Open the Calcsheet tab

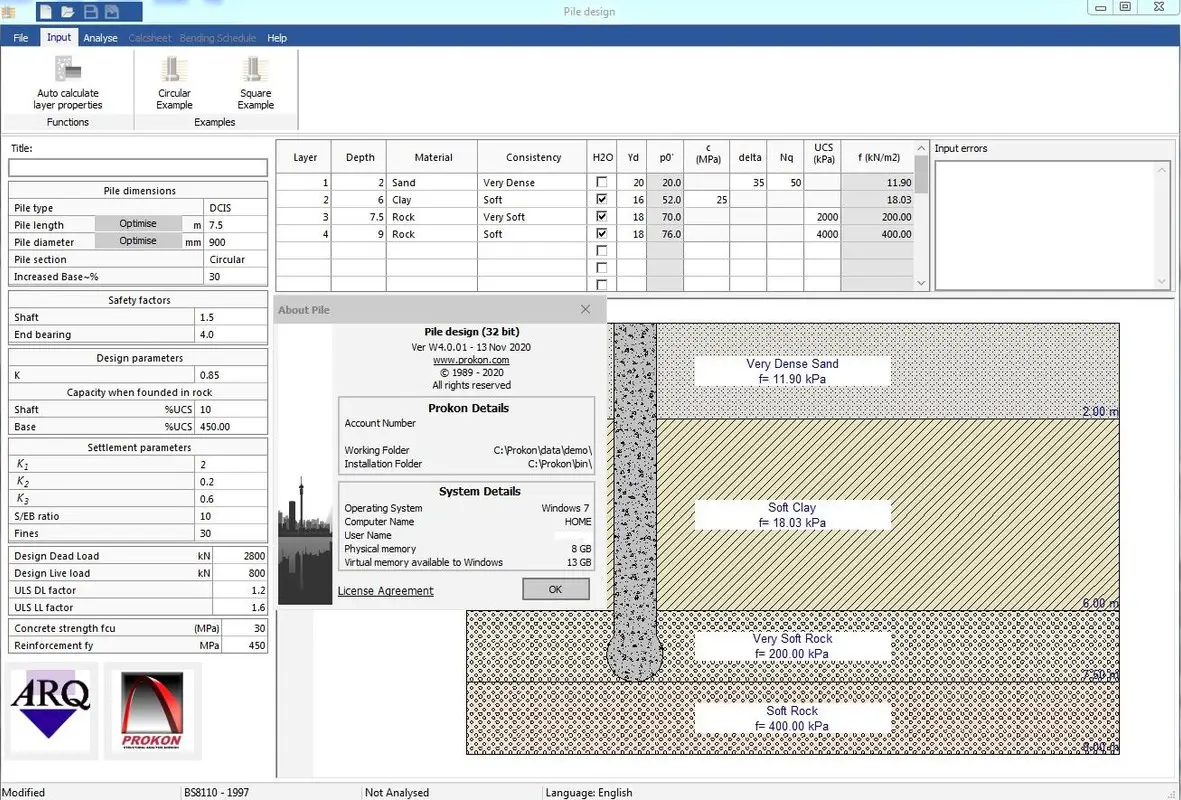pos(149,38)
